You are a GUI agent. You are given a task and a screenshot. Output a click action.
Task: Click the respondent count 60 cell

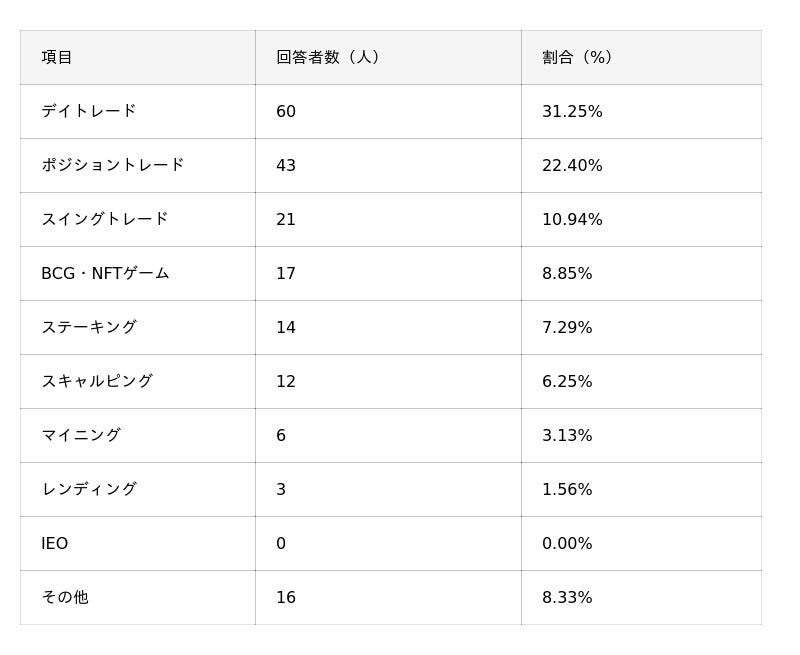(x=286, y=112)
